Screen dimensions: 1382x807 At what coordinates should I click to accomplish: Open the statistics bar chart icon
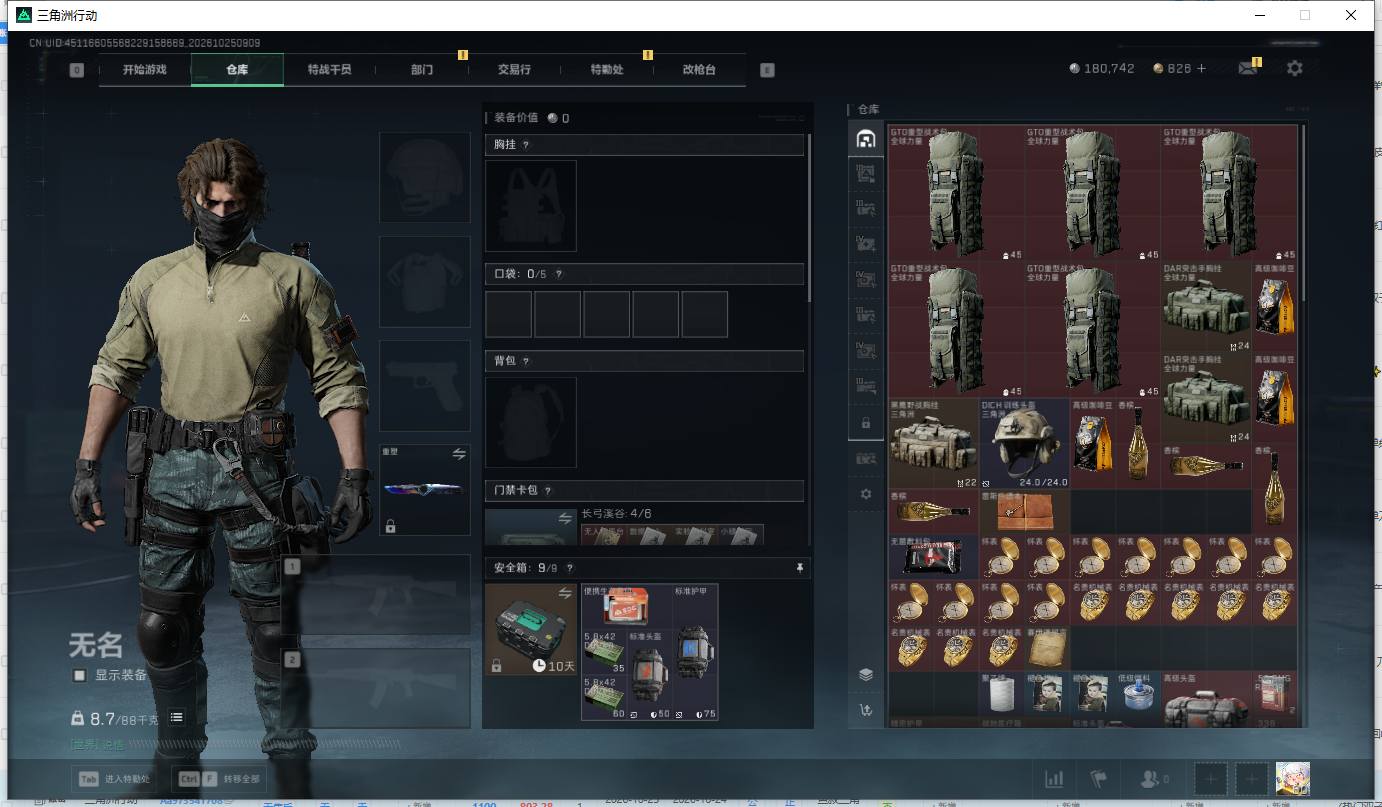(1054, 779)
